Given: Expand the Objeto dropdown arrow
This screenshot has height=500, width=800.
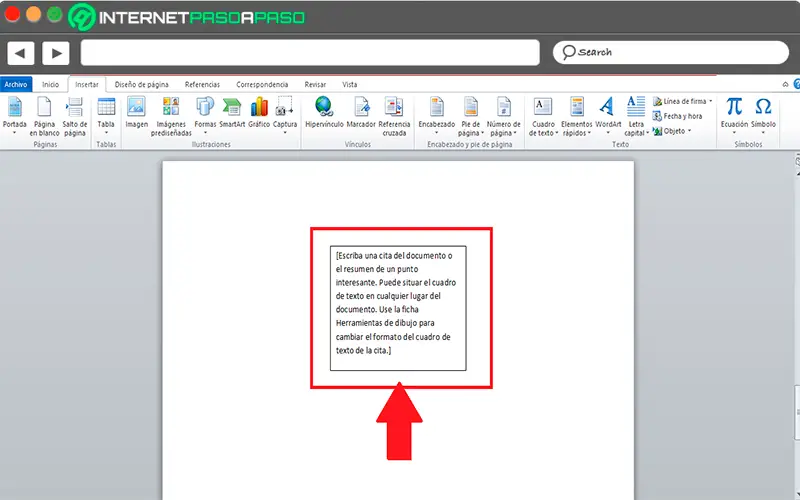Looking at the screenshot, I should [689, 131].
